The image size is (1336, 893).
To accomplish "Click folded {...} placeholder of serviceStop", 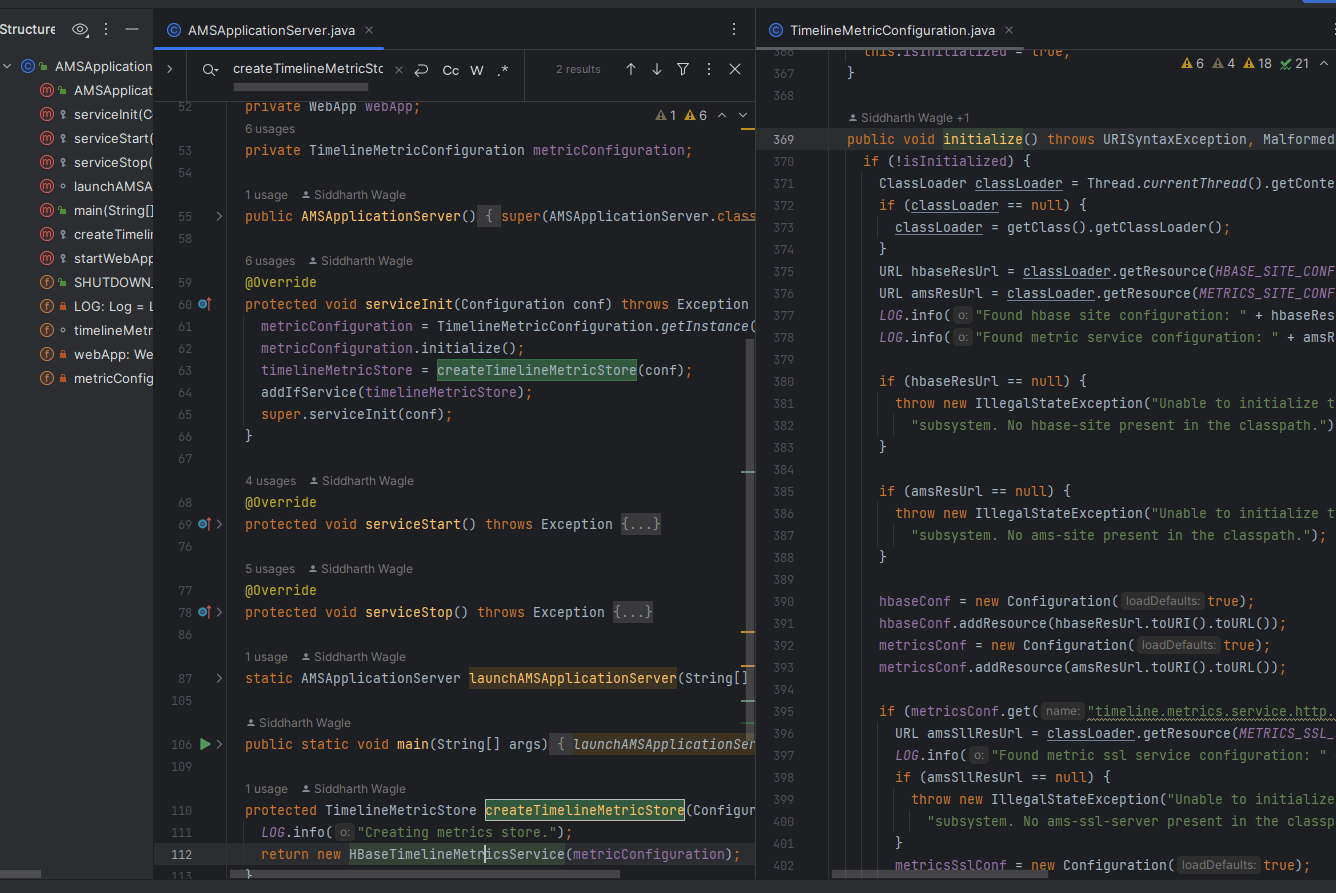I will (x=633, y=612).
